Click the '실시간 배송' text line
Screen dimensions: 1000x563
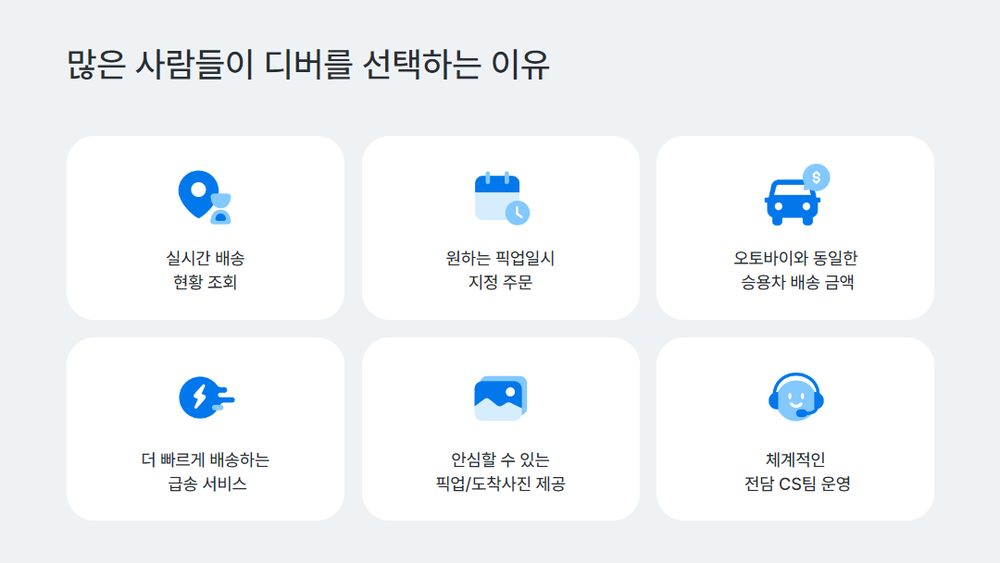click(x=205, y=258)
